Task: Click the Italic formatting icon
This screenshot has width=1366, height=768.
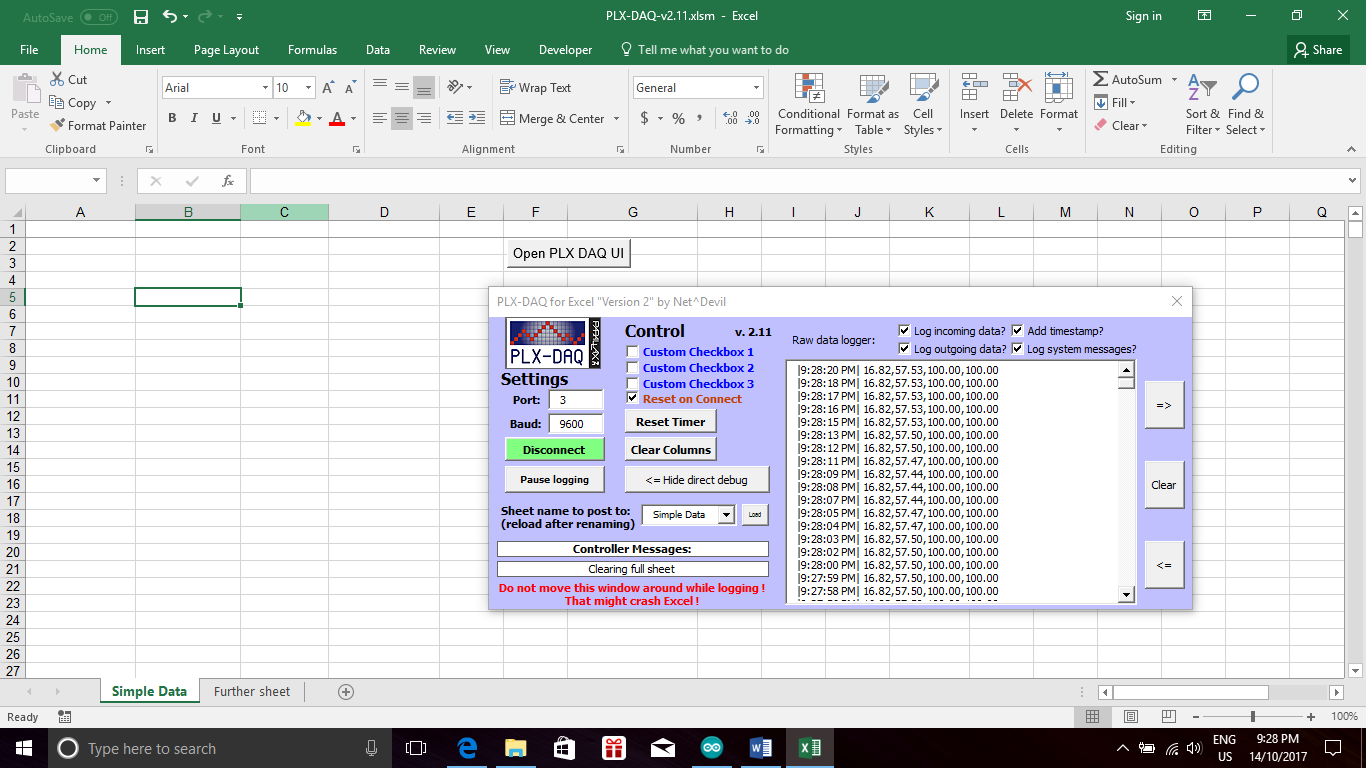Action: point(194,118)
